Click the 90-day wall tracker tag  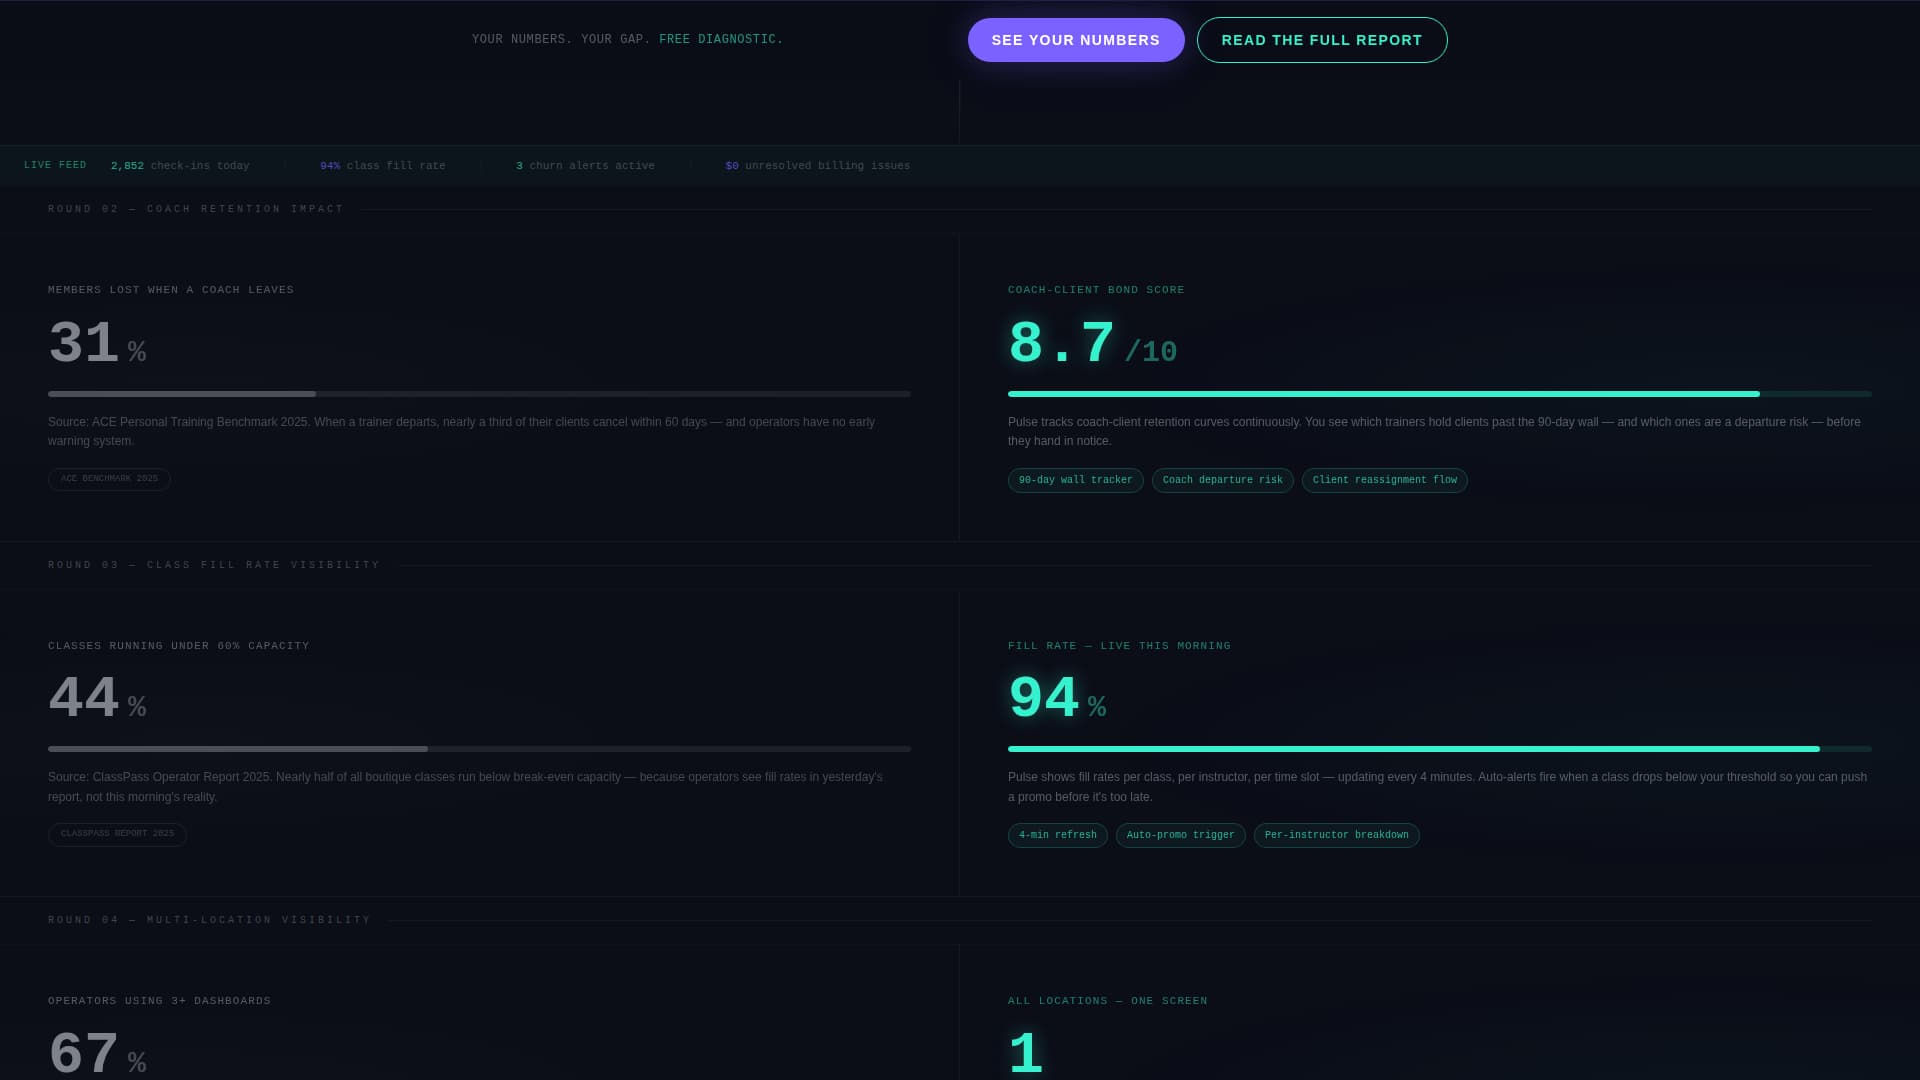(1076, 480)
